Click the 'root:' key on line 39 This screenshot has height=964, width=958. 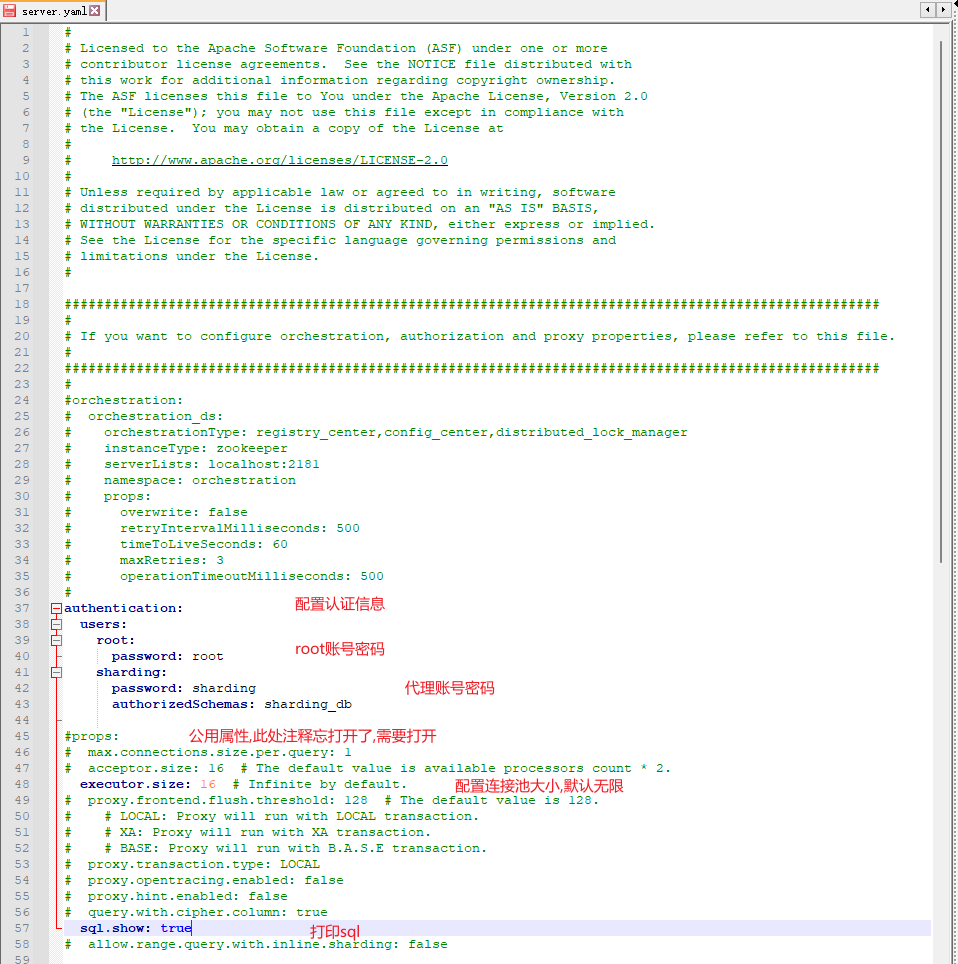pyautogui.click(x=115, y=640)
